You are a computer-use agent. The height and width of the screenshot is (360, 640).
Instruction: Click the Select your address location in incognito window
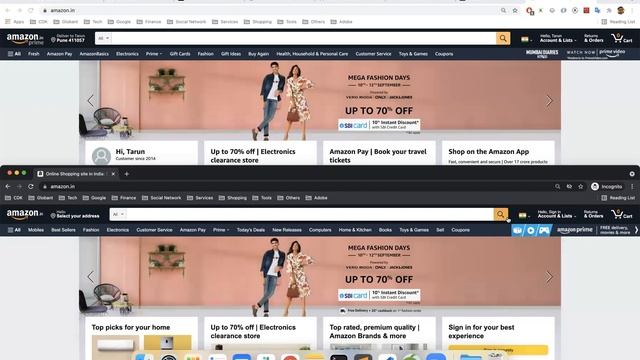click(x=75, y=214)
